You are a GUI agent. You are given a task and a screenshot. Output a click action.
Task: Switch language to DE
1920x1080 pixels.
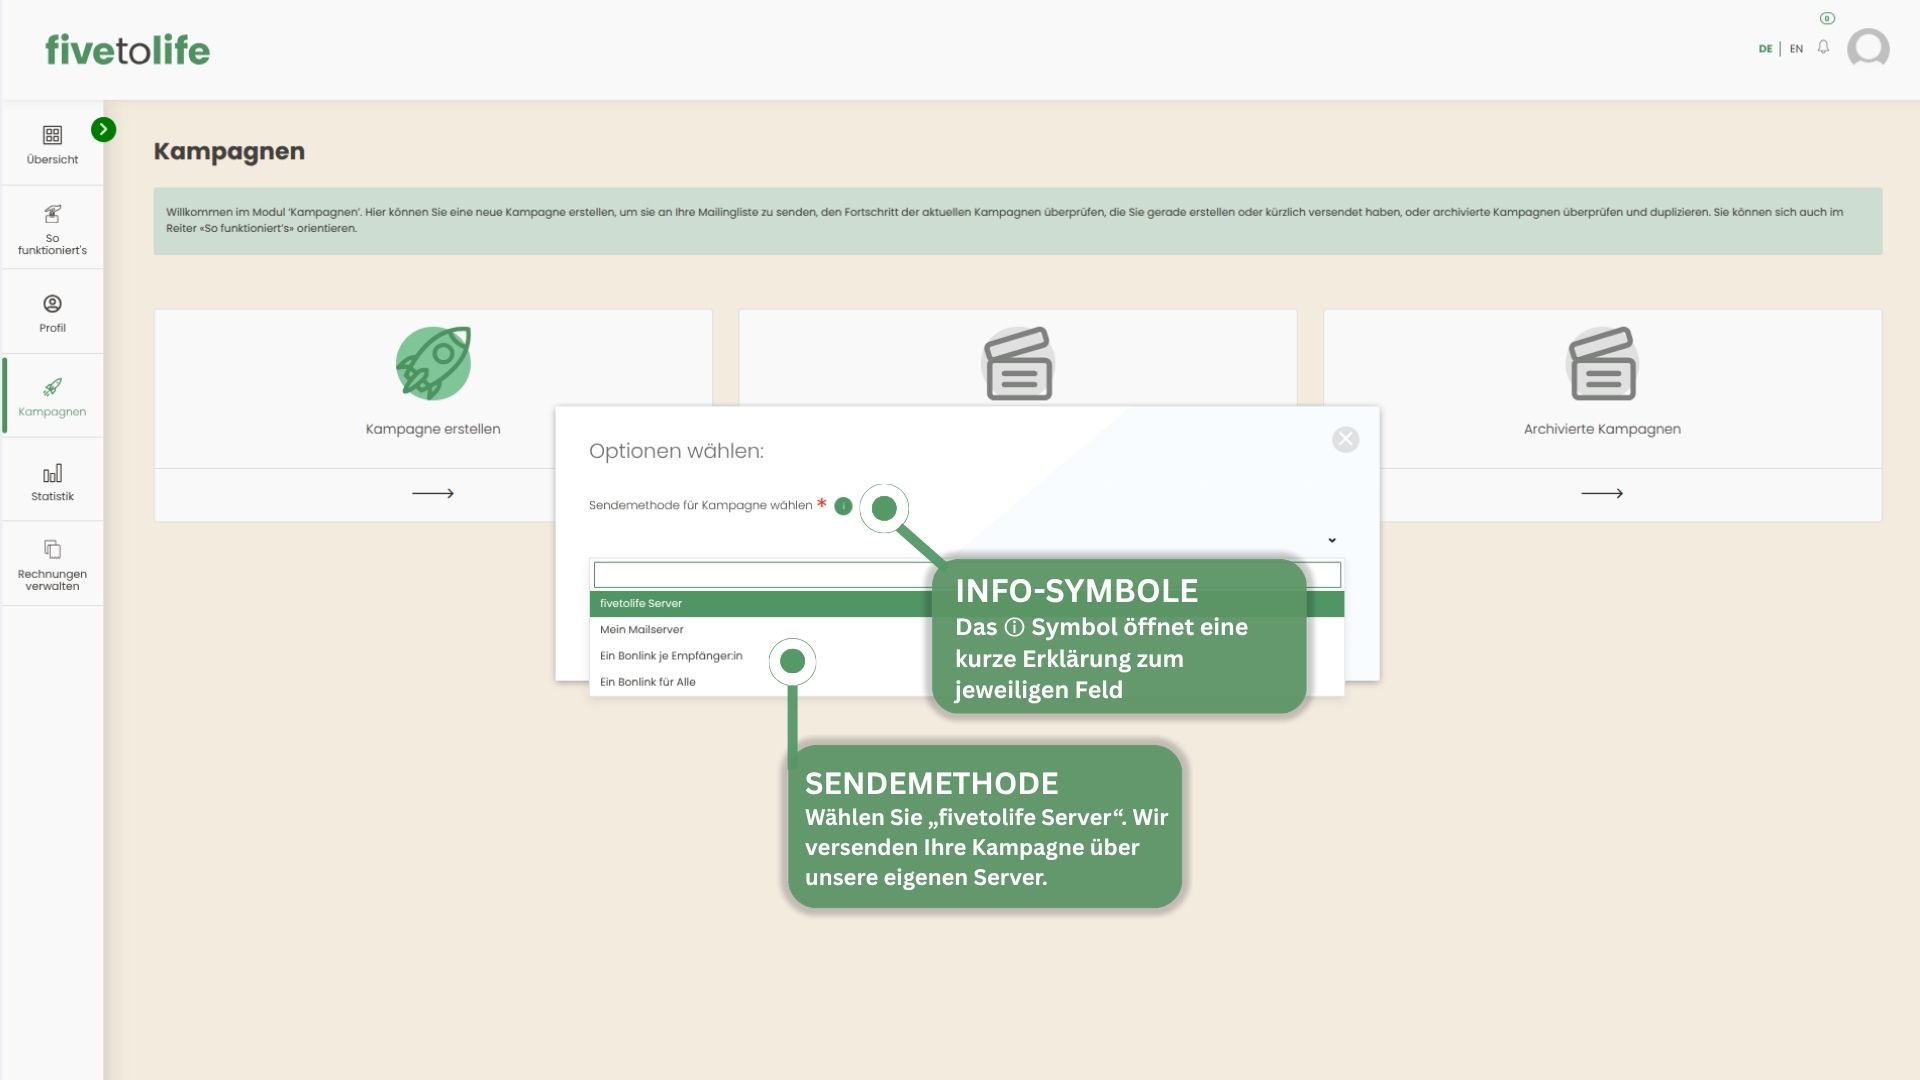pyautogui.click(x=1765, y=49)
